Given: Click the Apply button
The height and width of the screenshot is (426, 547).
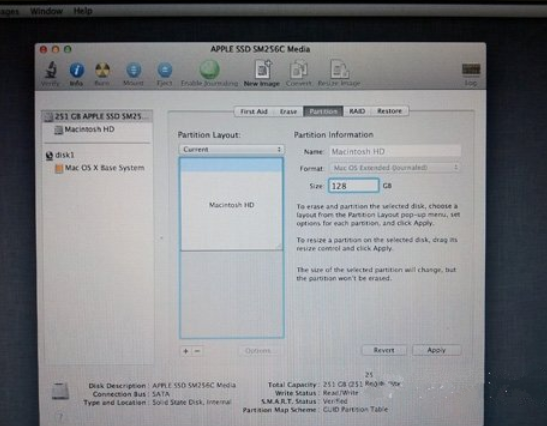Looking at the screenshot, I should coord(436,350).
